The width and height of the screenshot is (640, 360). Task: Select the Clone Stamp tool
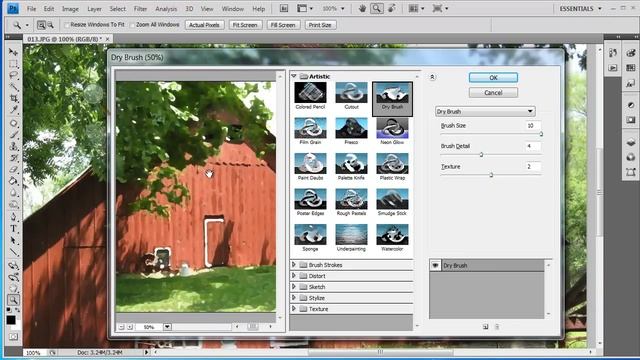coord(13,146)
